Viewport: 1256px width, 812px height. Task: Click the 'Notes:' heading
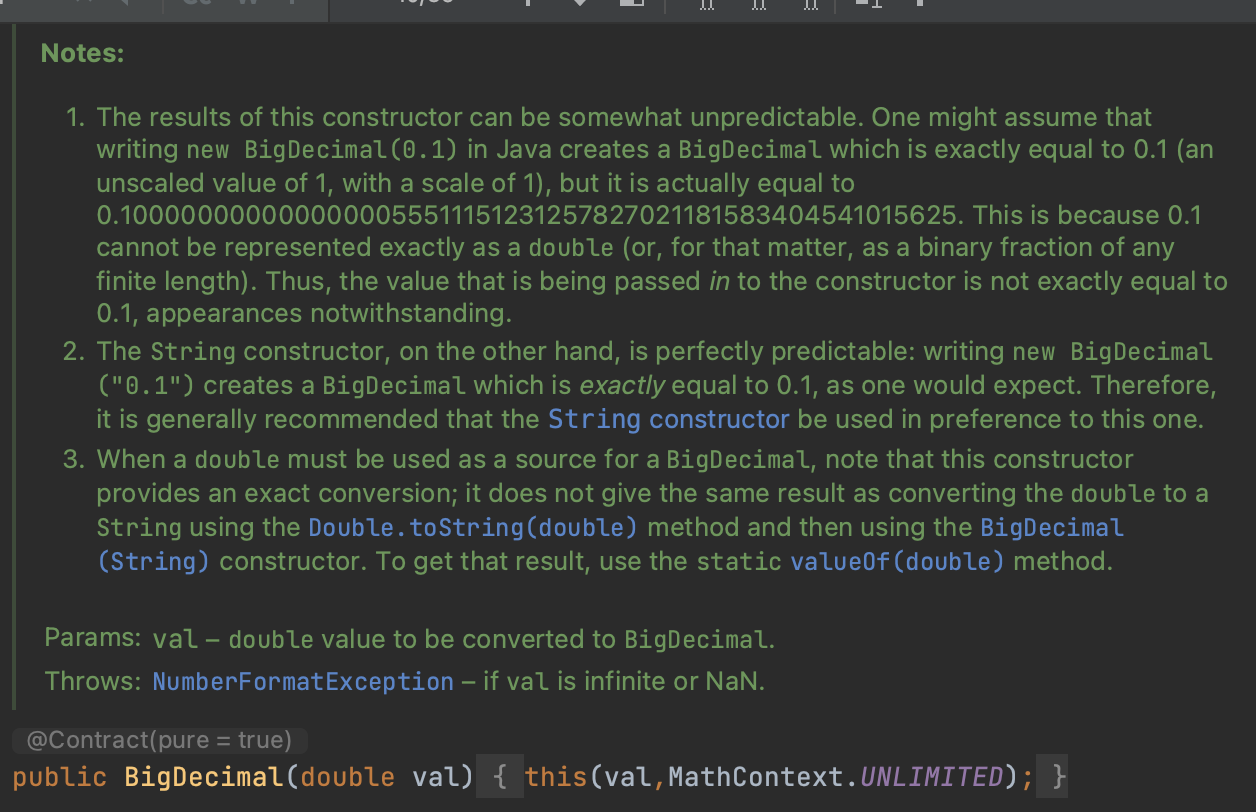tap(82, 53)
